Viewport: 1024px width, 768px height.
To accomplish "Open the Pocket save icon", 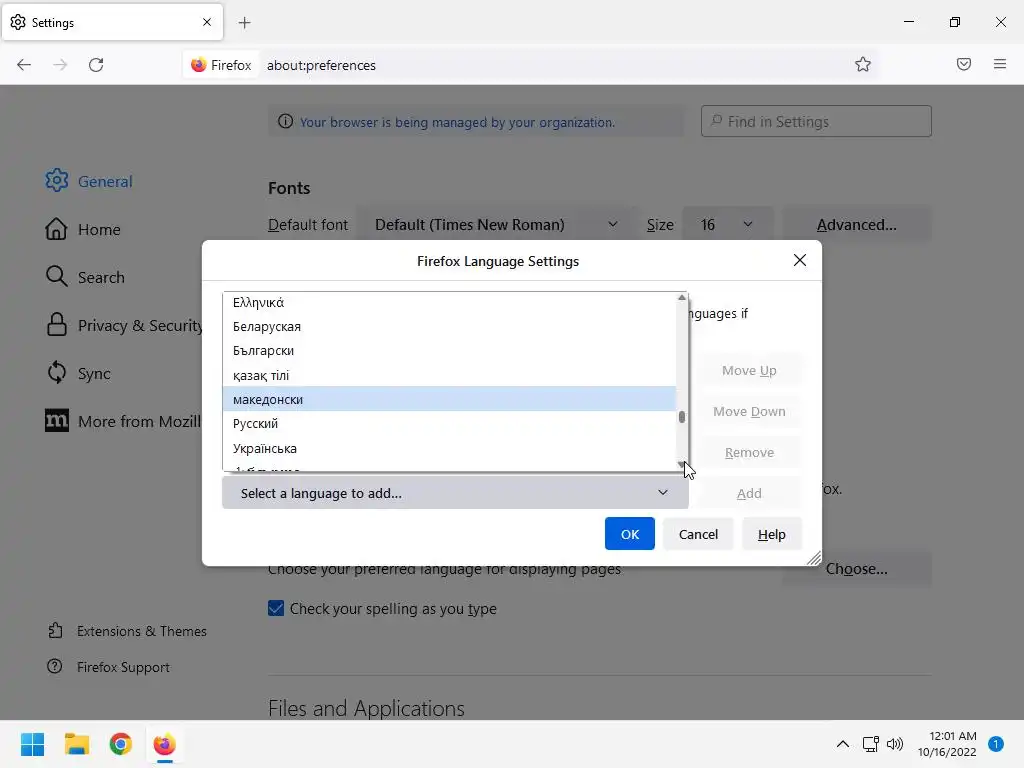I will tap(964, 64).
